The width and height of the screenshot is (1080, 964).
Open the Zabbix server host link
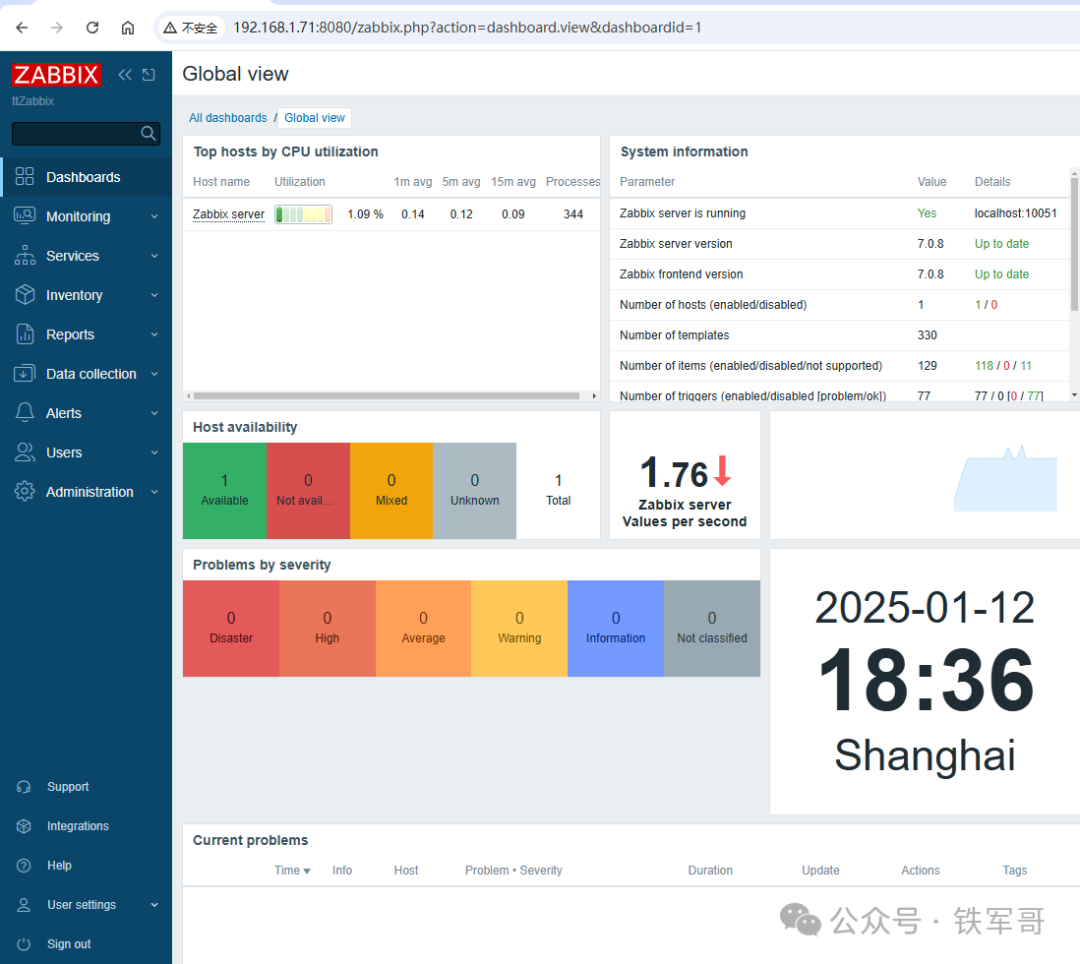click(x=229, y=214)
